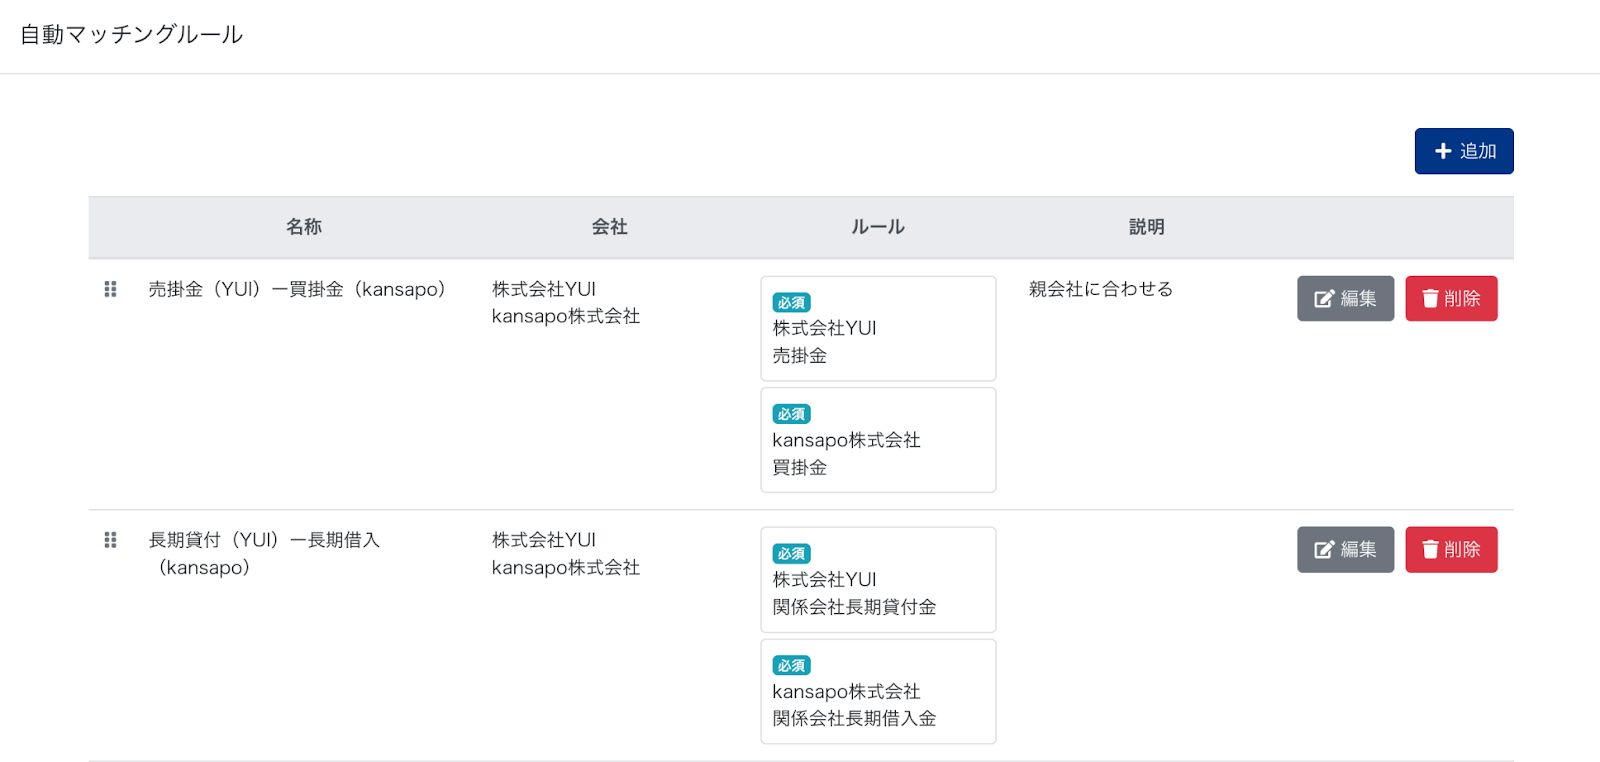This screenshot has width=1600, height=762.
Task: Click 株式会社YUI in first row company cell
Action: tap(544, 289)
